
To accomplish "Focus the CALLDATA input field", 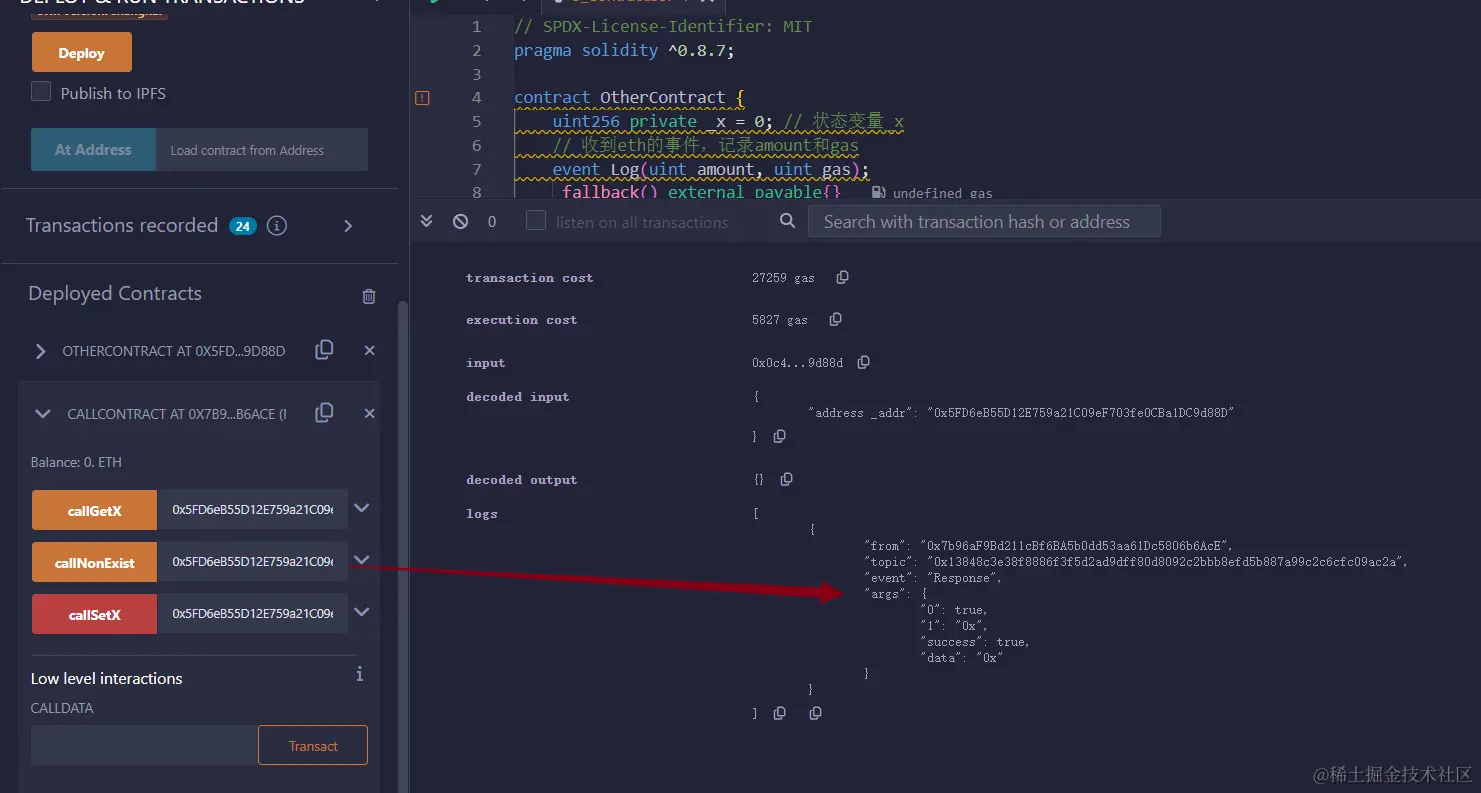I will tap(144, 746).
